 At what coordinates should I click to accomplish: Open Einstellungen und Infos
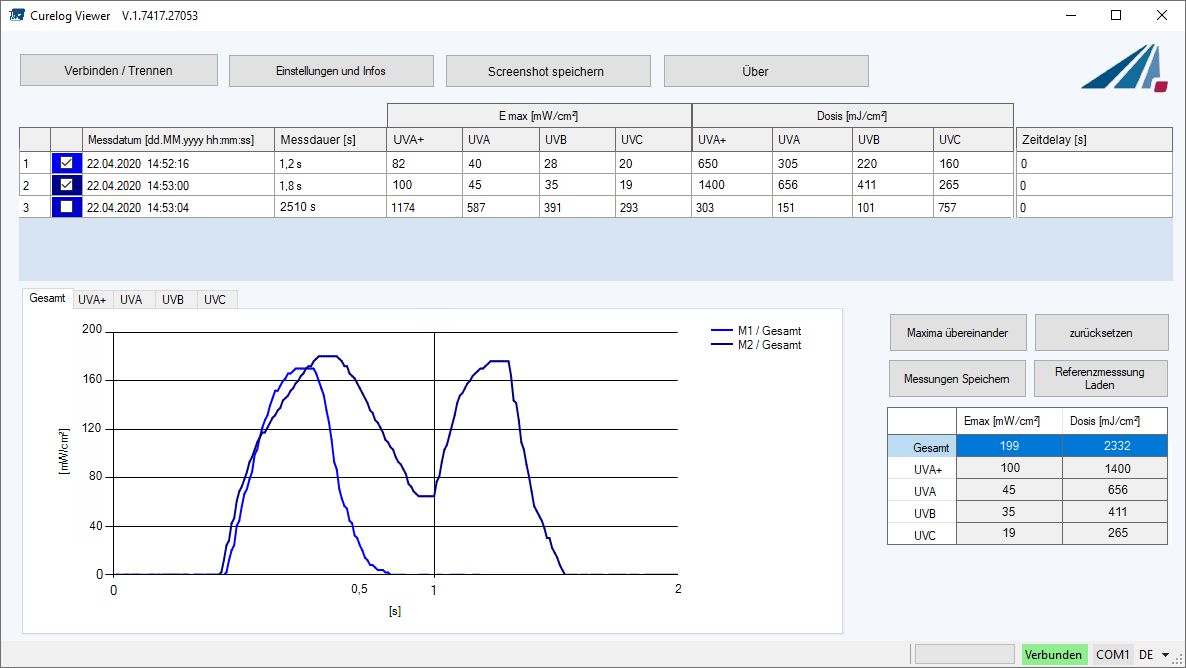point(331,71)
